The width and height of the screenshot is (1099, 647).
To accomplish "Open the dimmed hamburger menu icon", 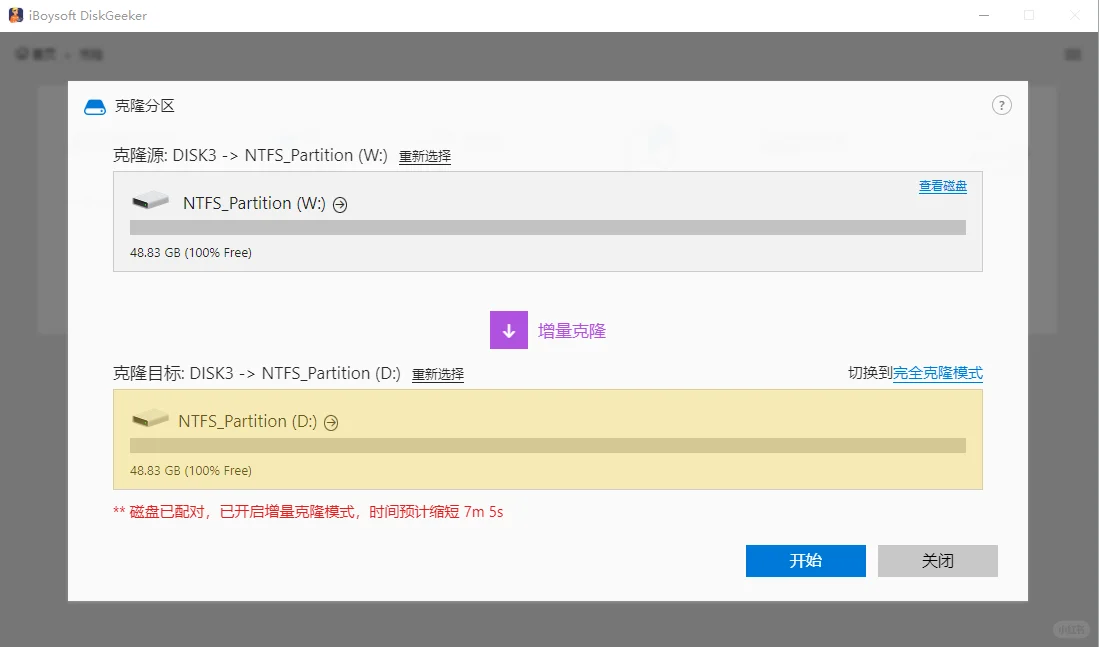I will [x=1073, y=54].
